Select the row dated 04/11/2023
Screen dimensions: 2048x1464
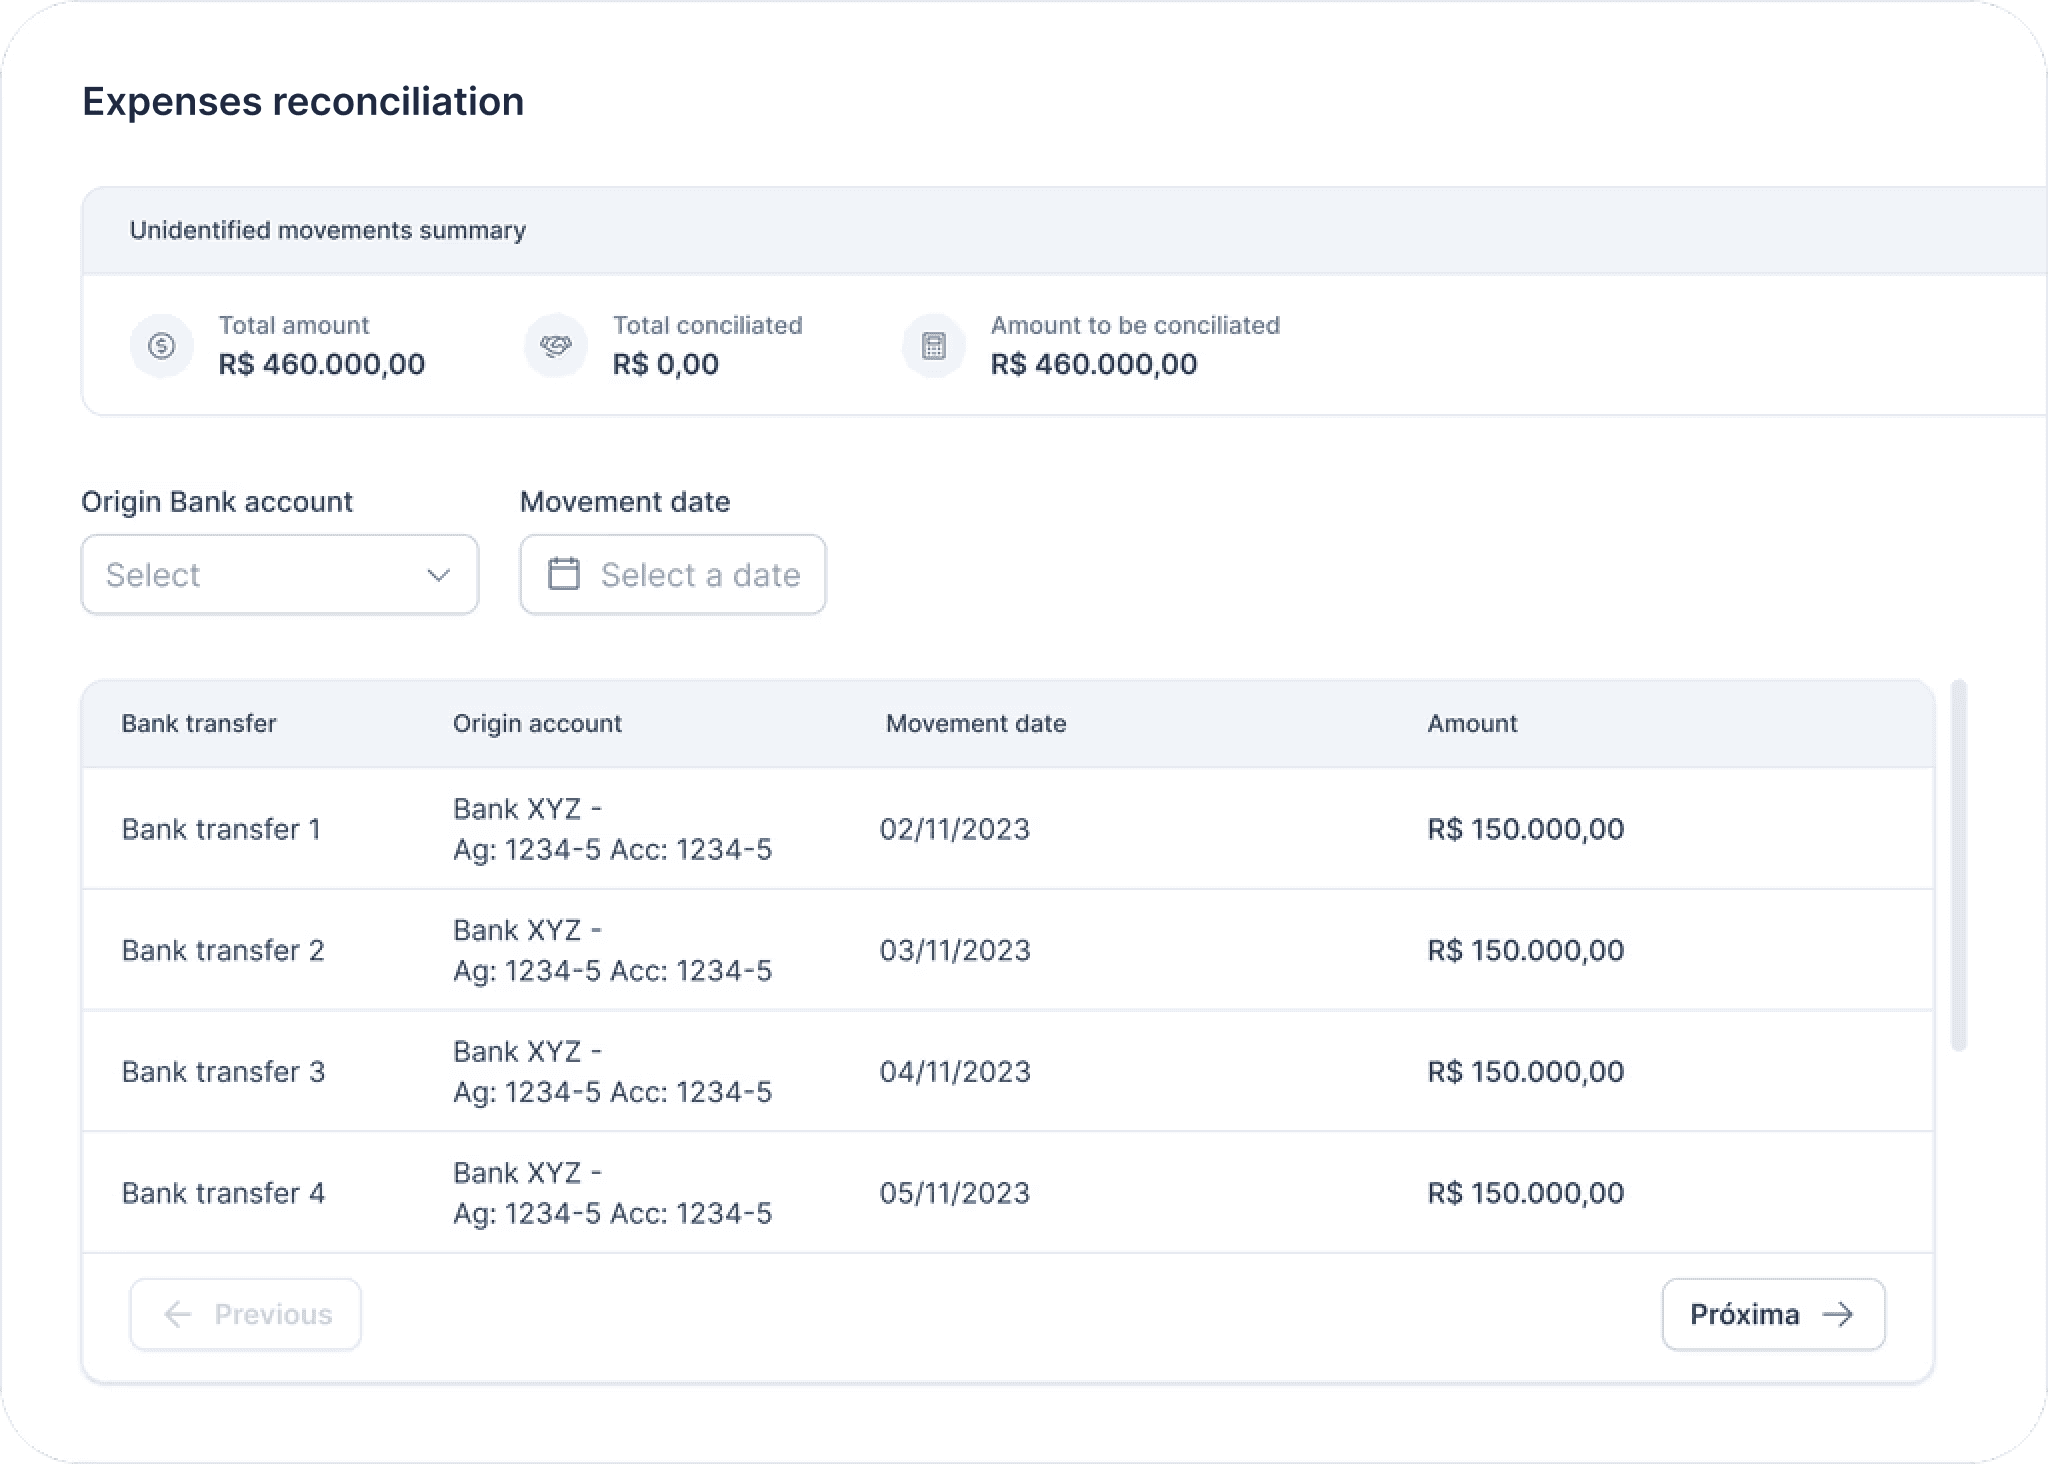coord(954,1071)
